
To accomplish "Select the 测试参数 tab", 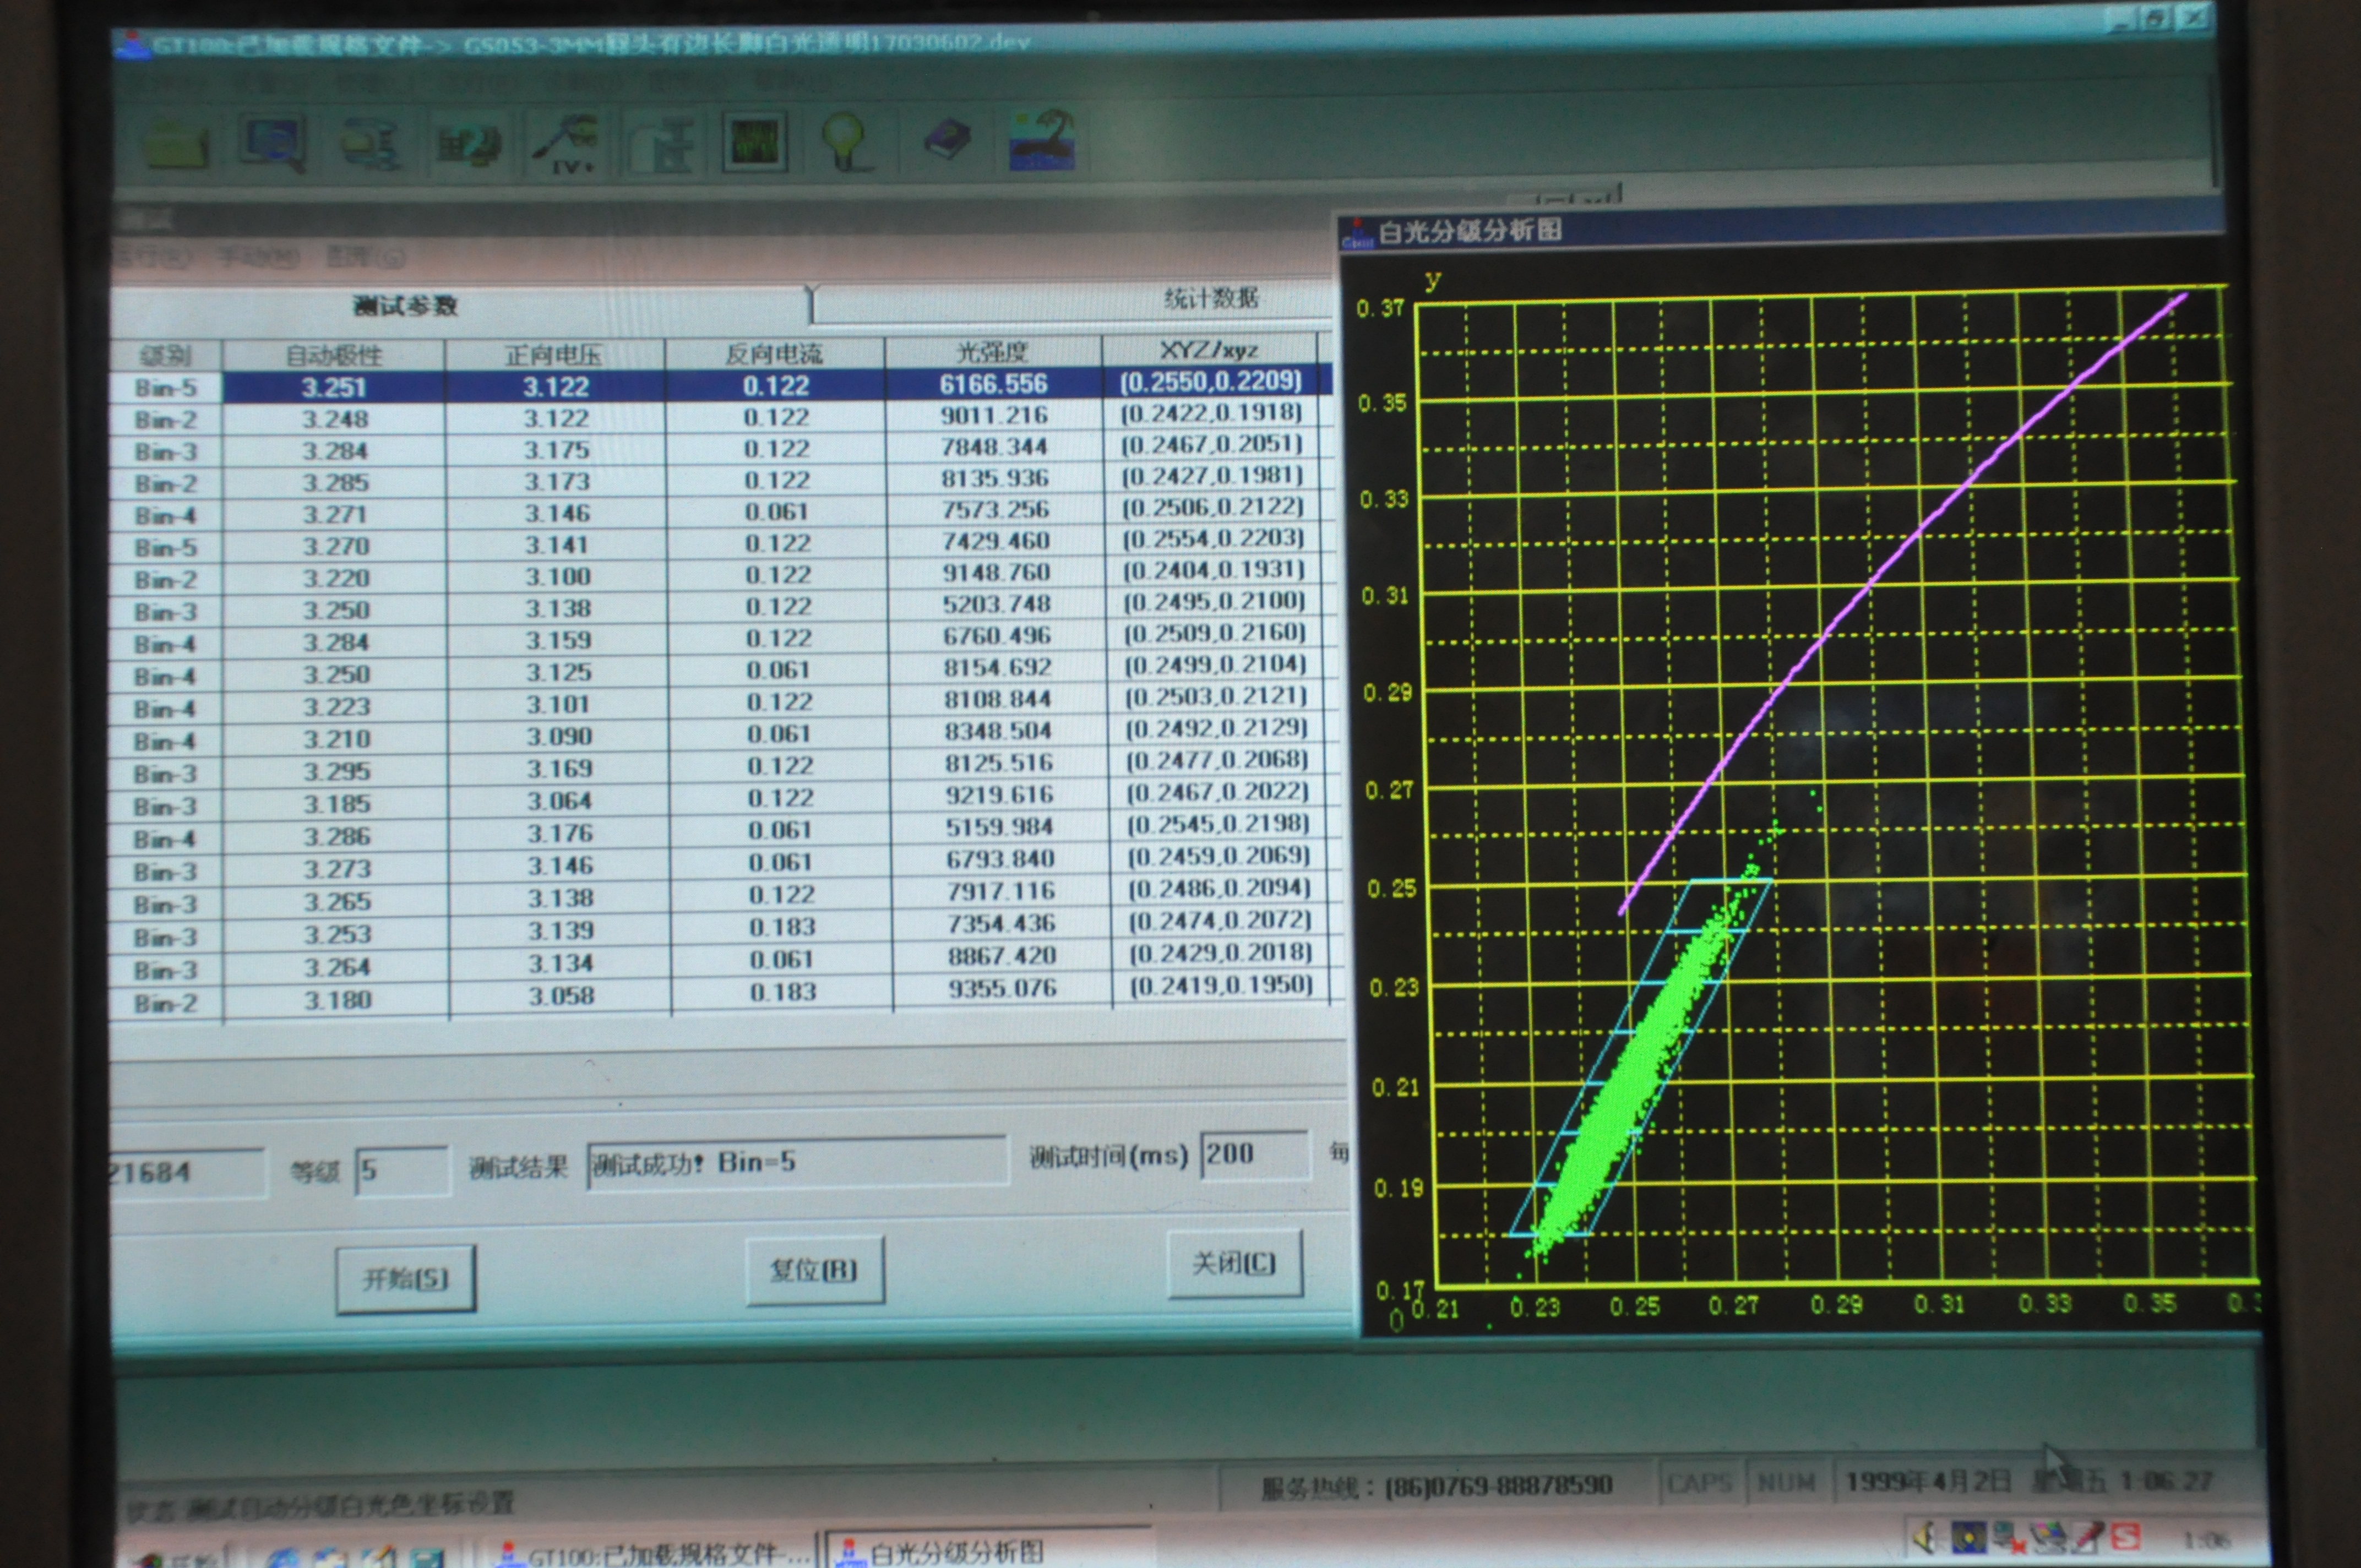I will (x=405, y=306).
